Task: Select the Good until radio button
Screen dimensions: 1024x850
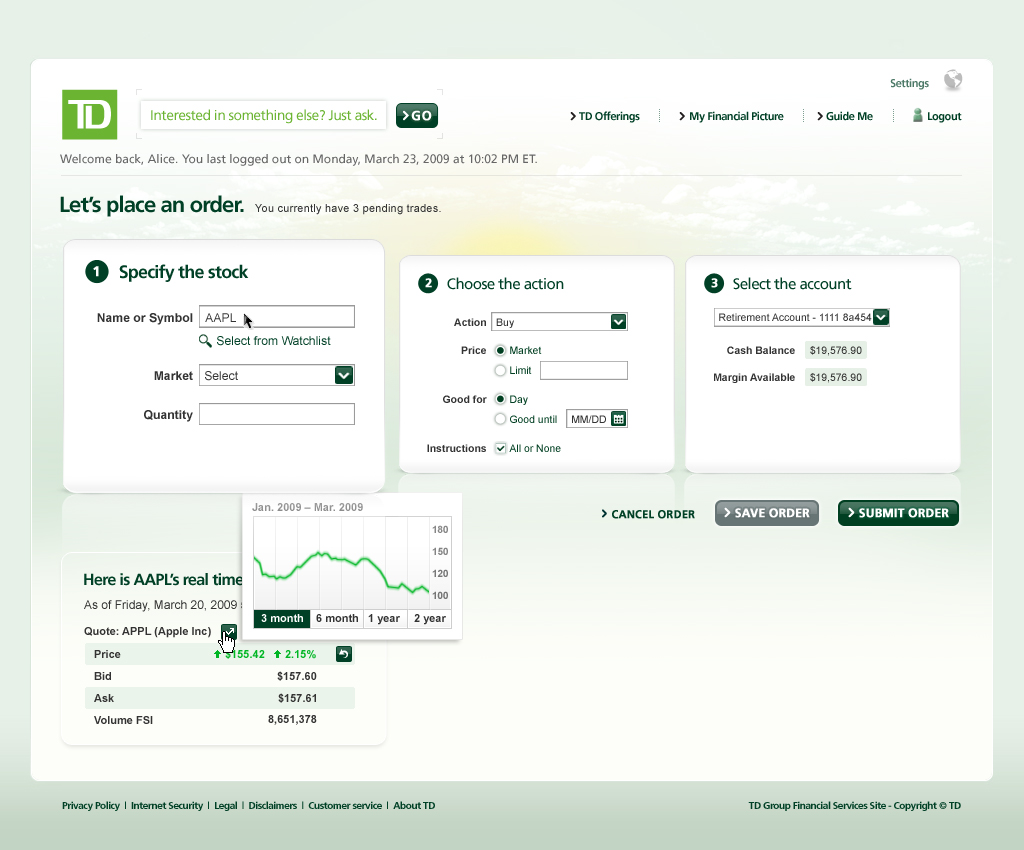Action: point(500,419)
